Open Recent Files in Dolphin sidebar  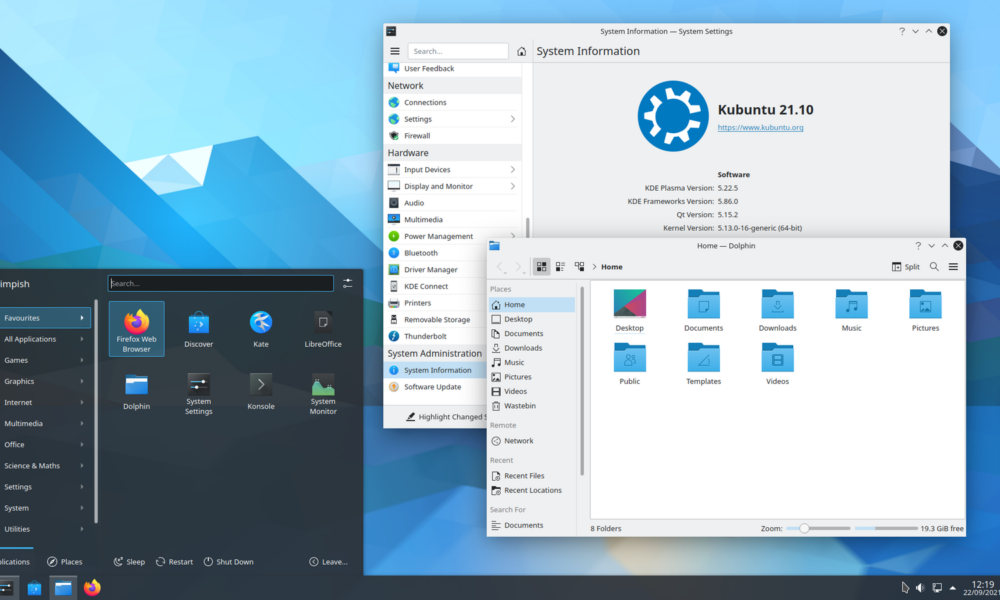pos(532,476)
